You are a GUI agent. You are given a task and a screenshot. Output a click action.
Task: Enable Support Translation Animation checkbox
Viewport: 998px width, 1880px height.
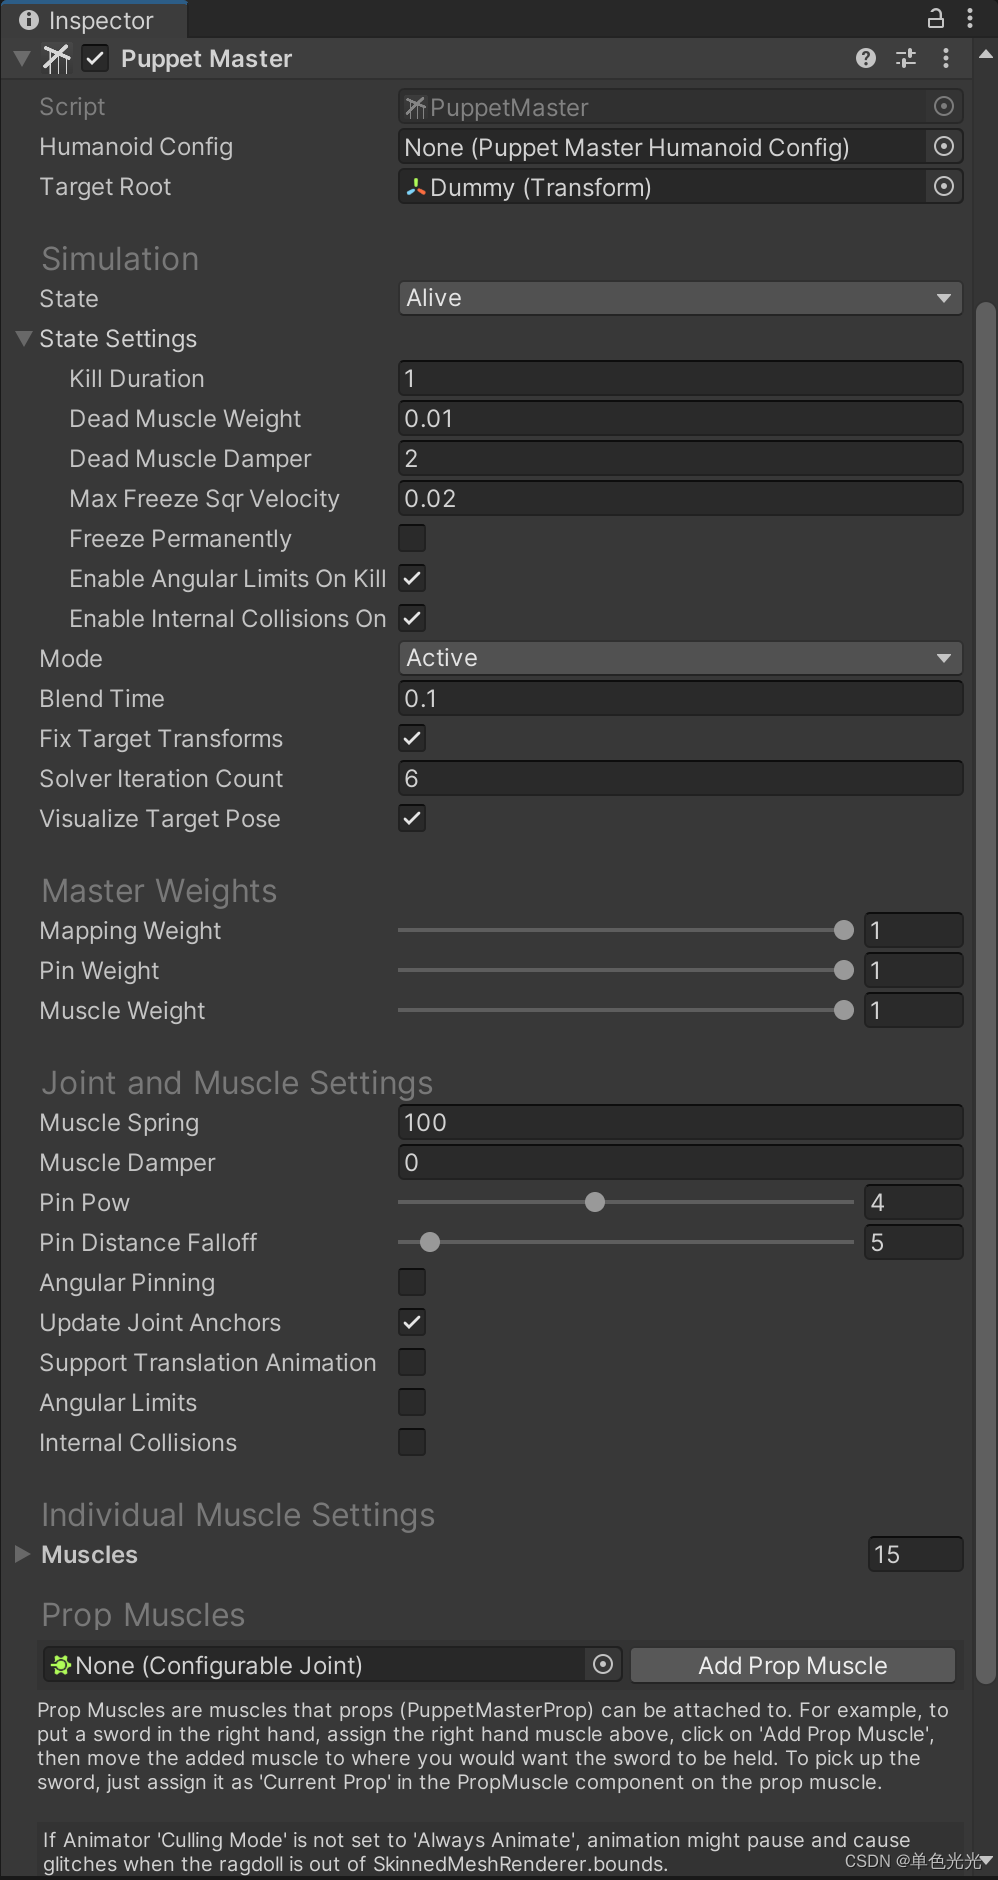[412, 1362]
